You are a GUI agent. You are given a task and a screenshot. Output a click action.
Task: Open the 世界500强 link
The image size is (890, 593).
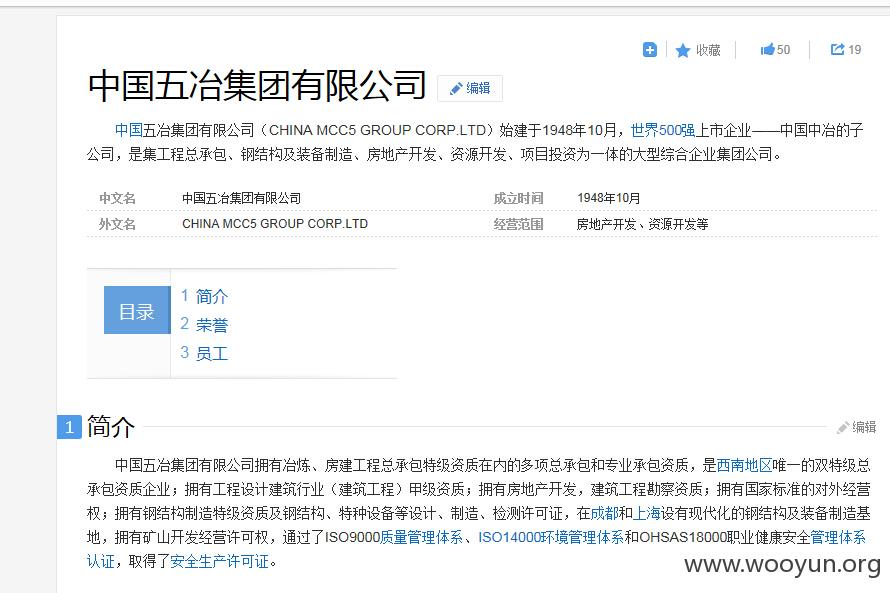point(662,130)
